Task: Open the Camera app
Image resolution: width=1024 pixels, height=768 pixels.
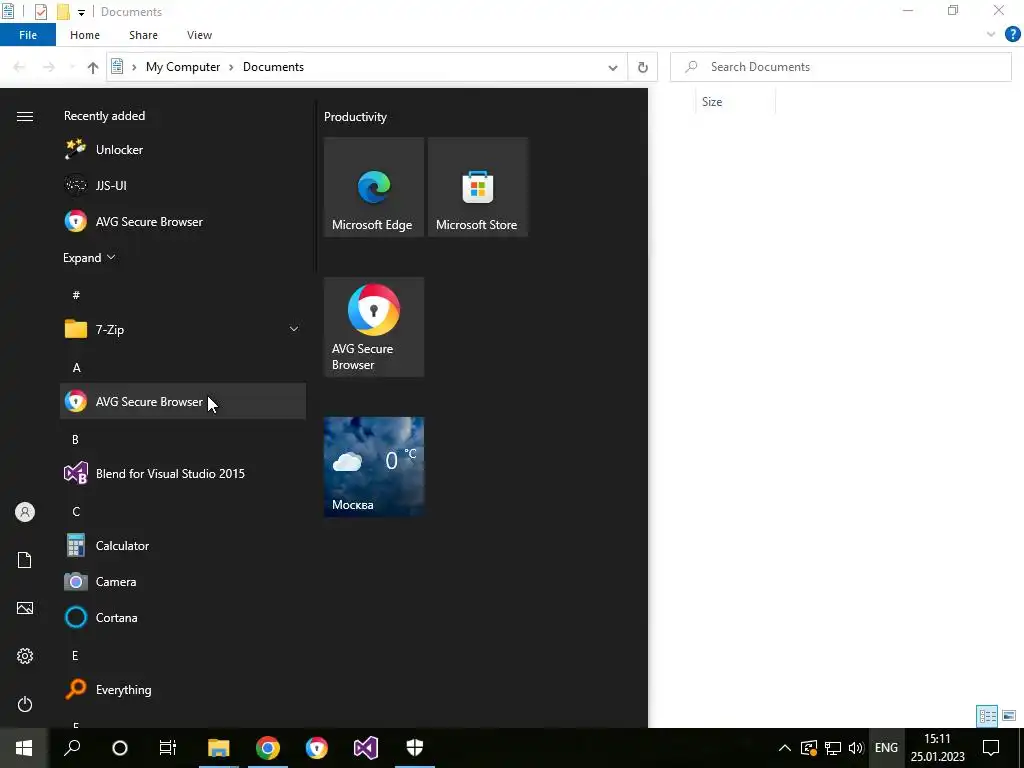Action: pyautogui.click(x=183, y=581)
